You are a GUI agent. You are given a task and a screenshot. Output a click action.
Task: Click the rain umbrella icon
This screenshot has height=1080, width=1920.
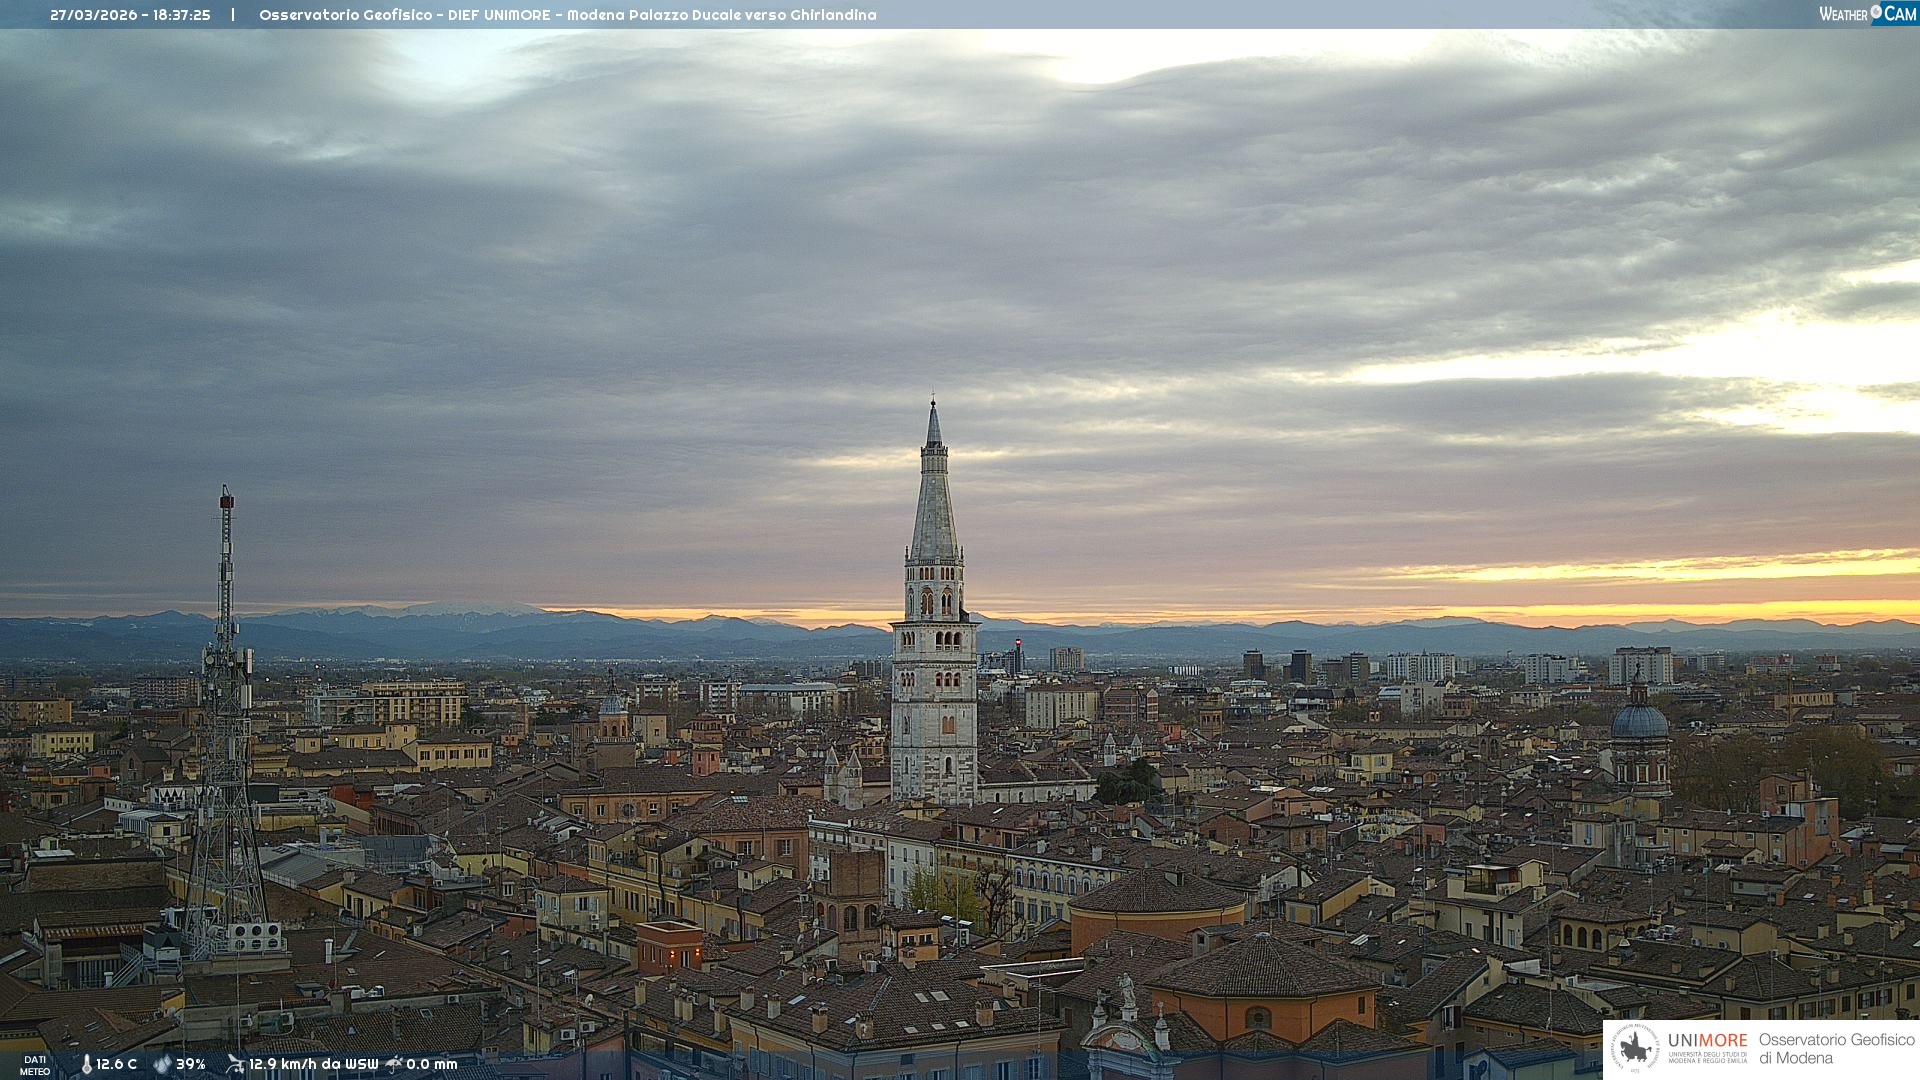(x=394, y=1064)
